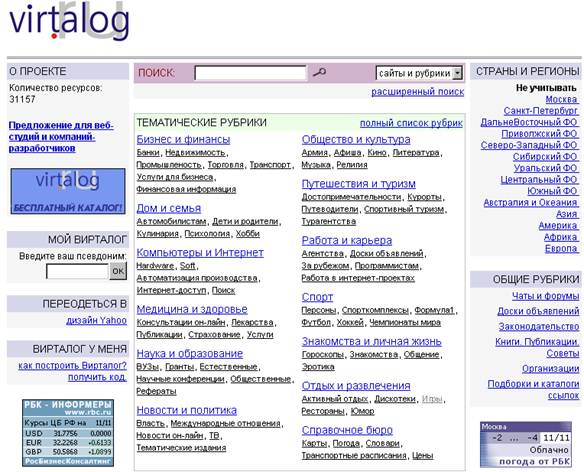Select Москва region
Screen dimensions: 584x472
[x=562, y=99]
